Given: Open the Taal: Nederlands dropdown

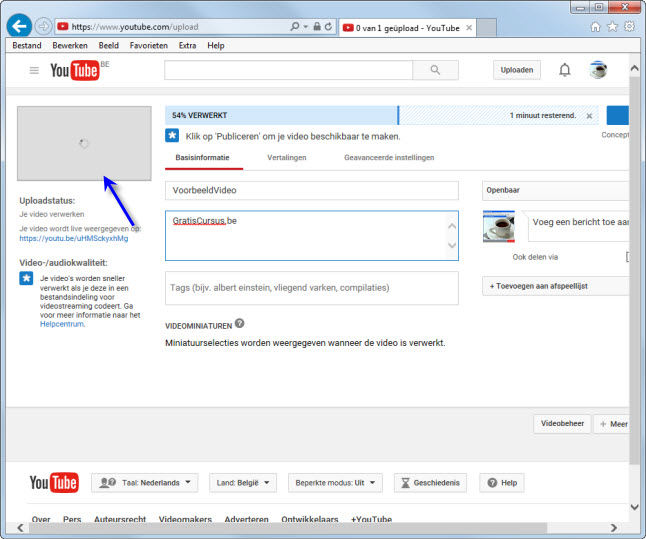Looking at the screenshot, I should click(x=145, y=483).
